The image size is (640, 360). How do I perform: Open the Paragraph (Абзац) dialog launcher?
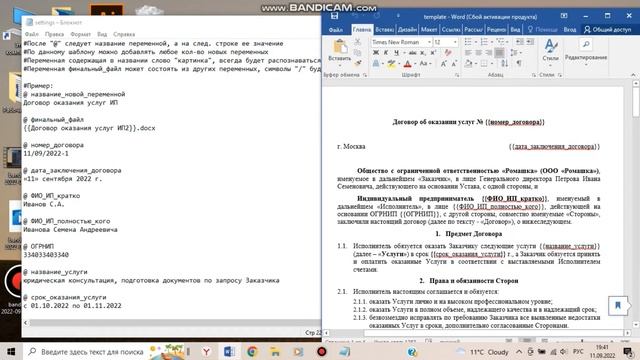point(533,75)
